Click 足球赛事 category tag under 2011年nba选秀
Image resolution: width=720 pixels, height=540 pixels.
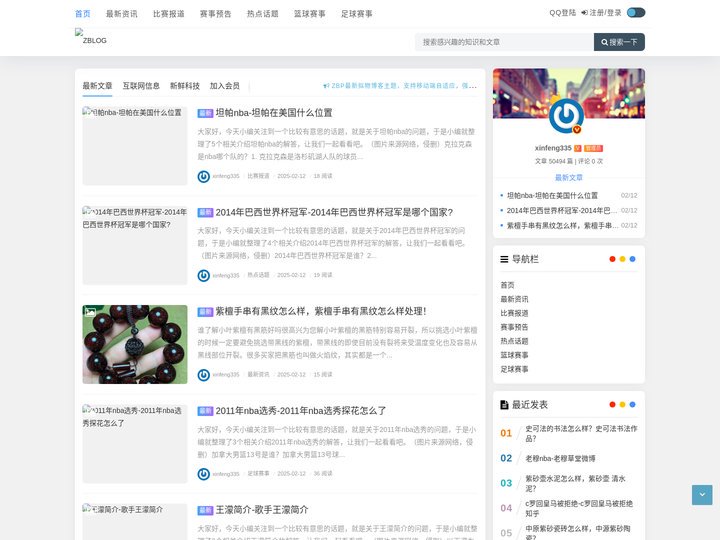pyautogui.click(x=258, y=473)
